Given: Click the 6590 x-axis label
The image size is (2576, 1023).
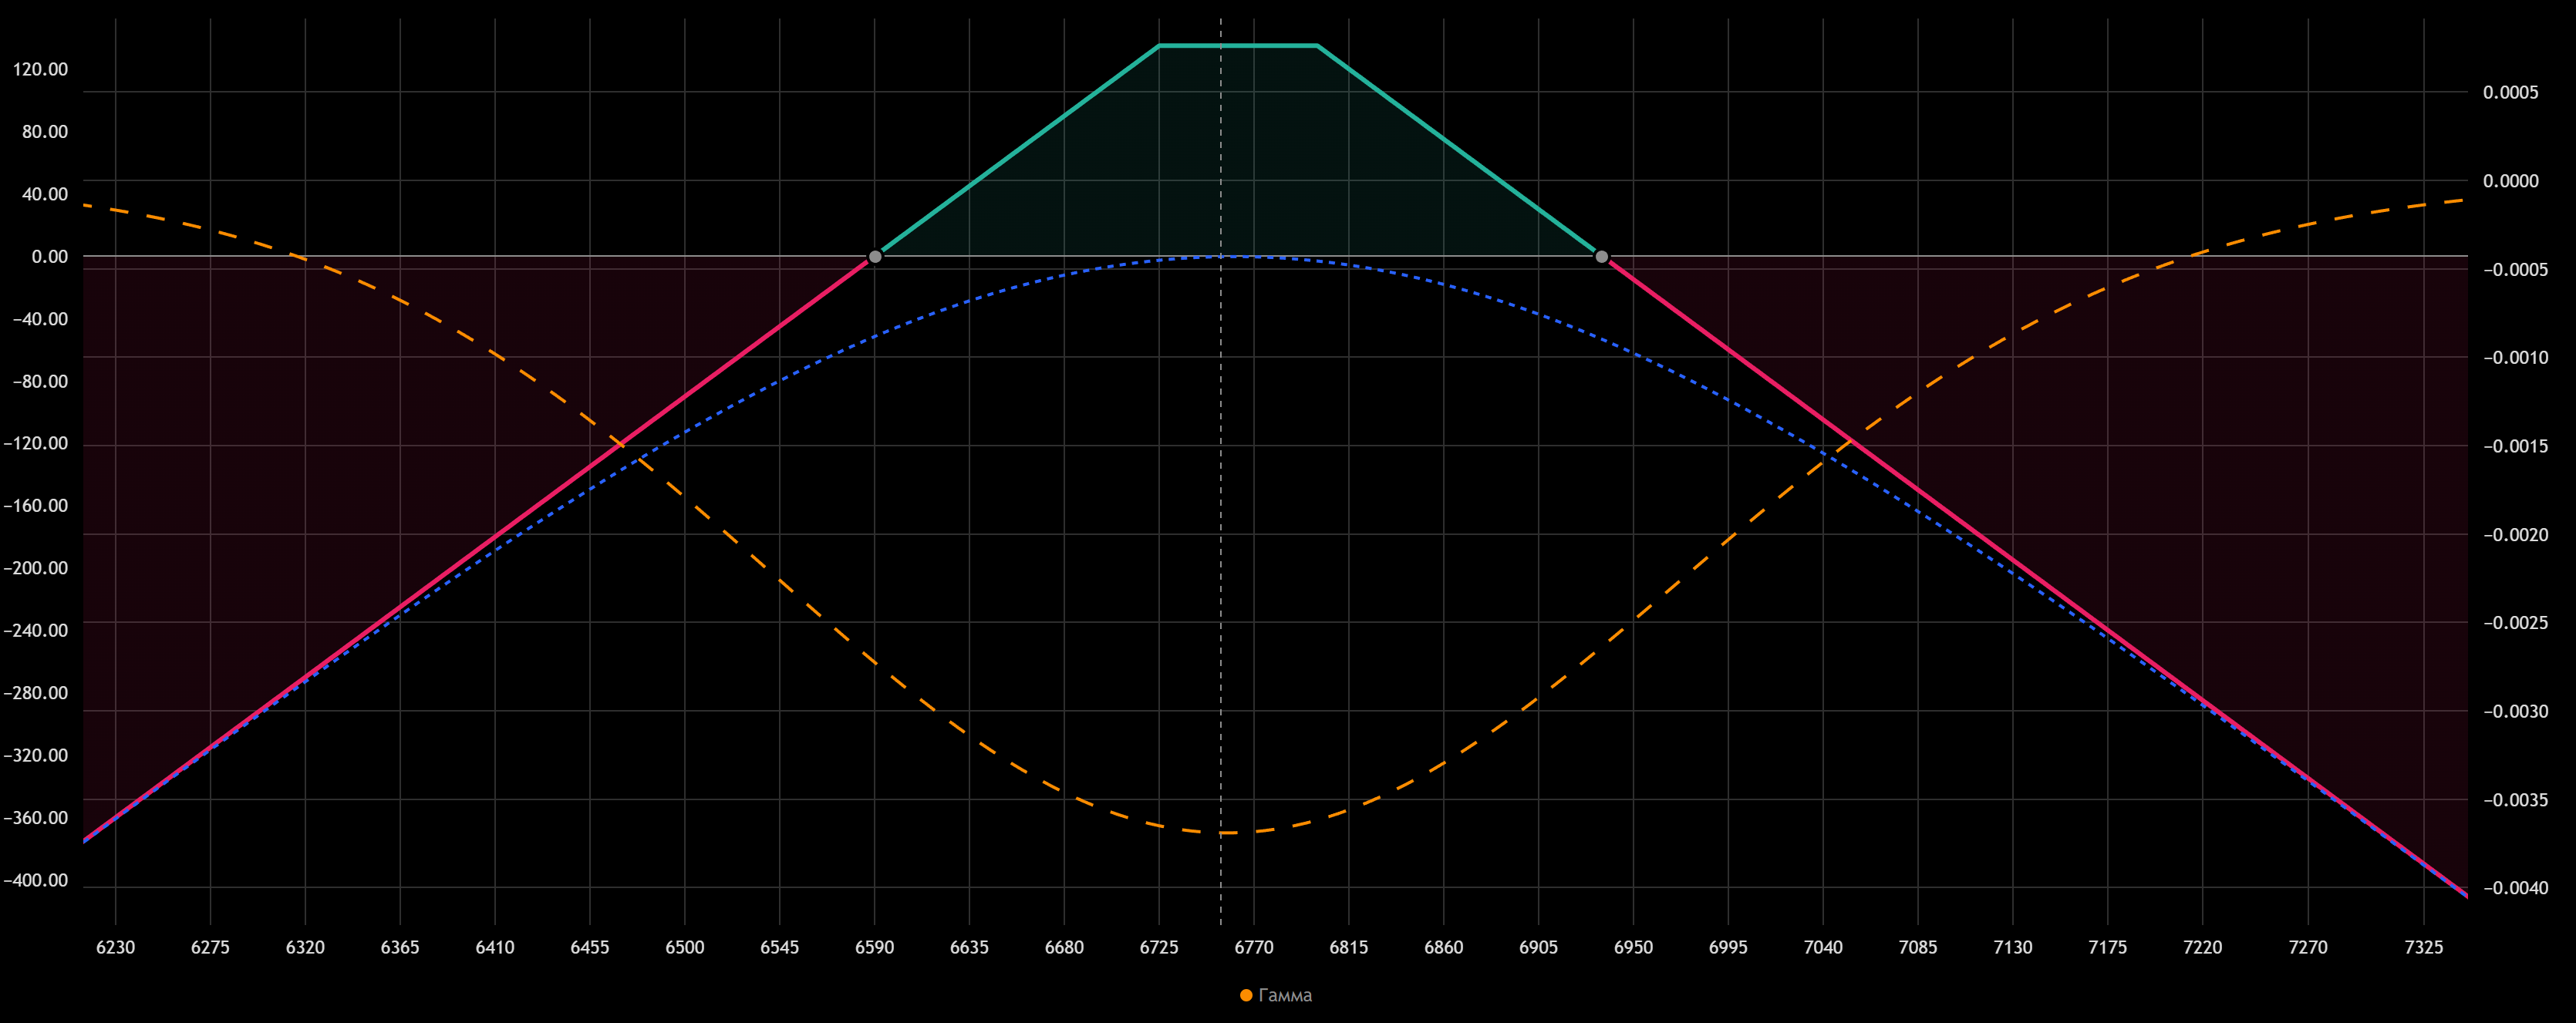Looking at the screenshot, I should 874,947.
